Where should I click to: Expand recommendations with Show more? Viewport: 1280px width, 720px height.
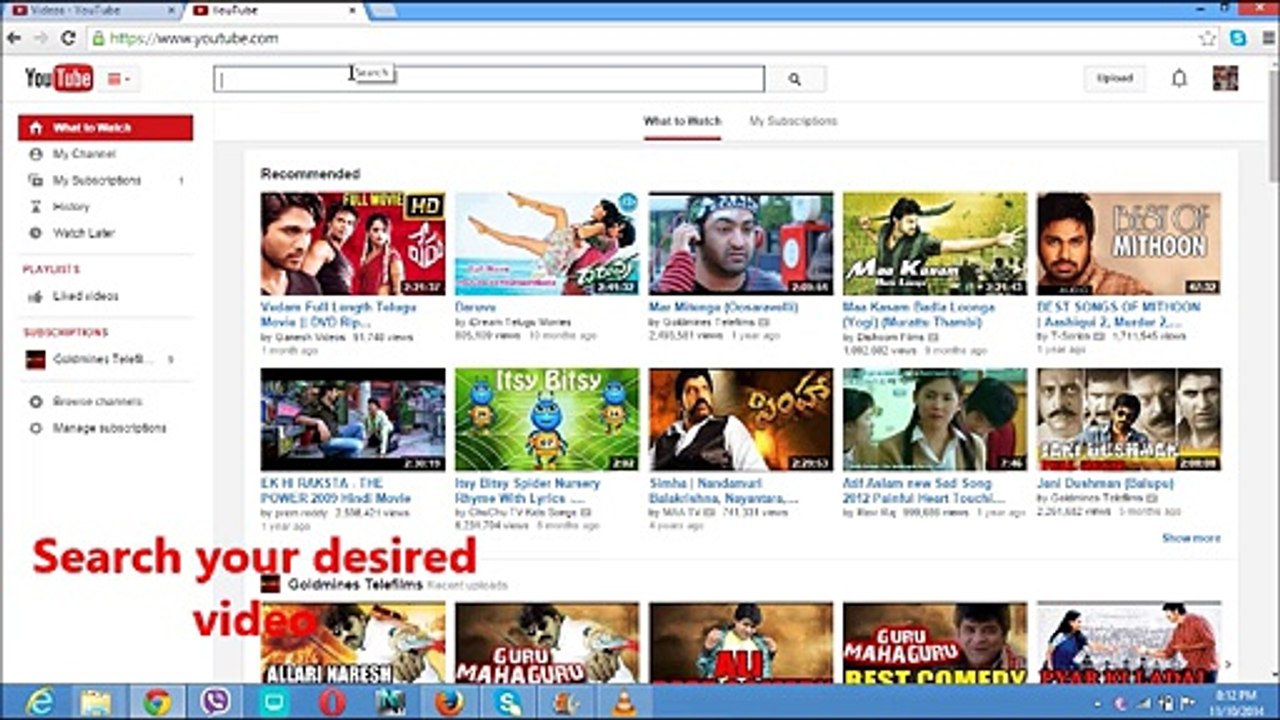click(1191, 538)
